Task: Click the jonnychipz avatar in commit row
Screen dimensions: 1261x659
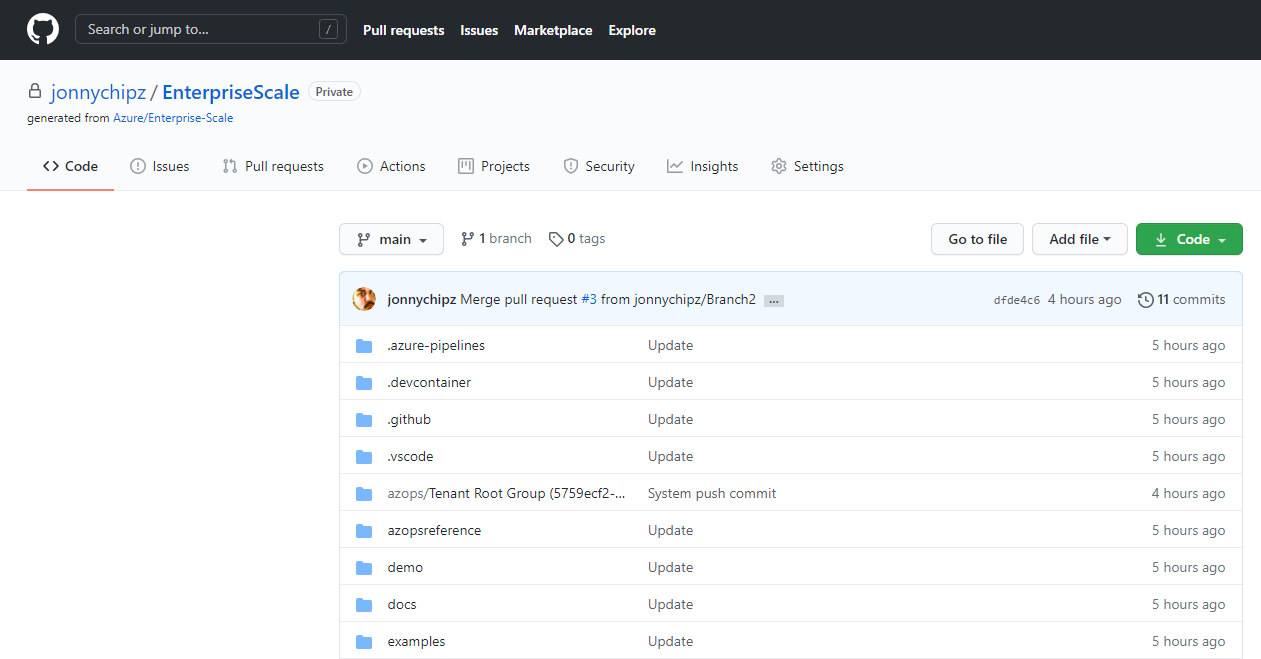Action: 365,299
